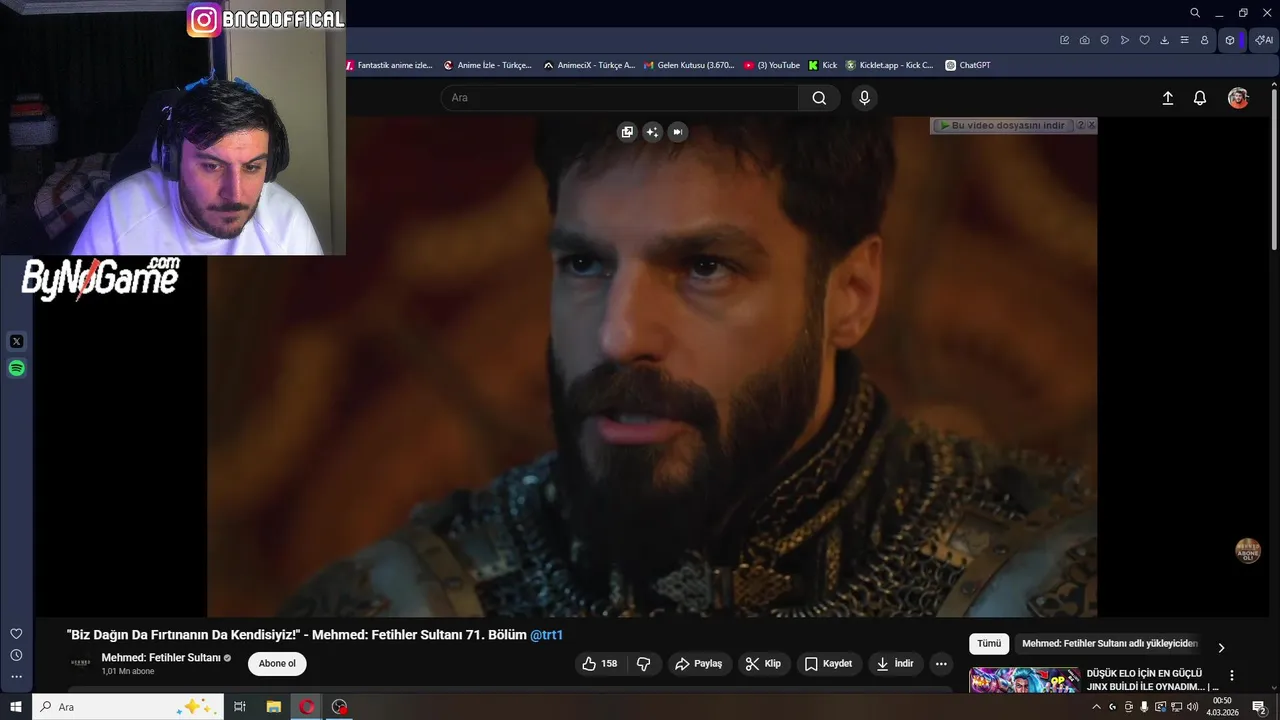Open Spotify in Opera sidebar
The height and width of the screenshot is (720, 1280).
click(x=16, y=369)
